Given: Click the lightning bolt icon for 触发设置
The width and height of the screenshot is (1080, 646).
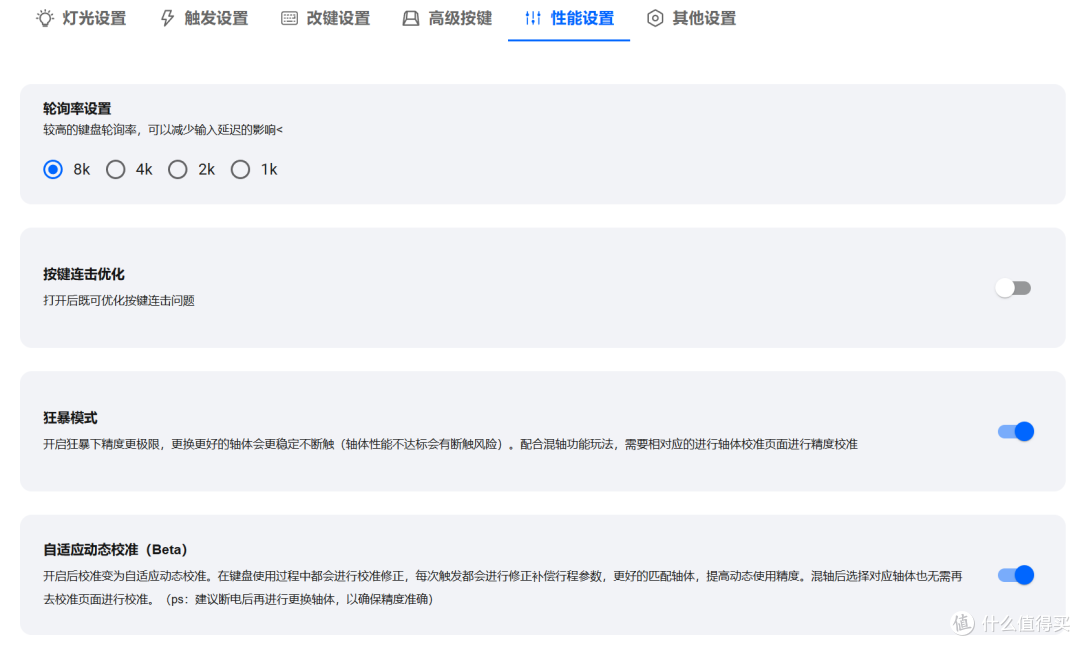Looking at the screenshot, I should pyautogui.click(x=167, y=19).
